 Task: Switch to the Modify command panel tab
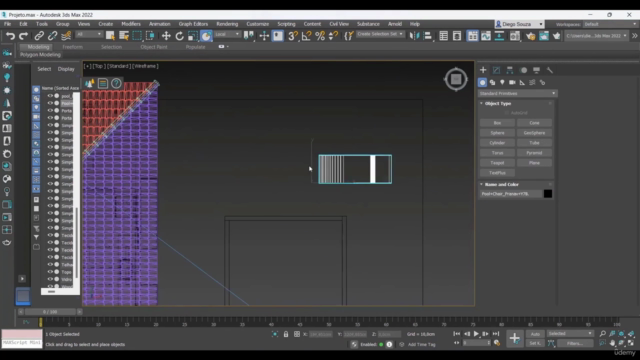coord(496,70)
